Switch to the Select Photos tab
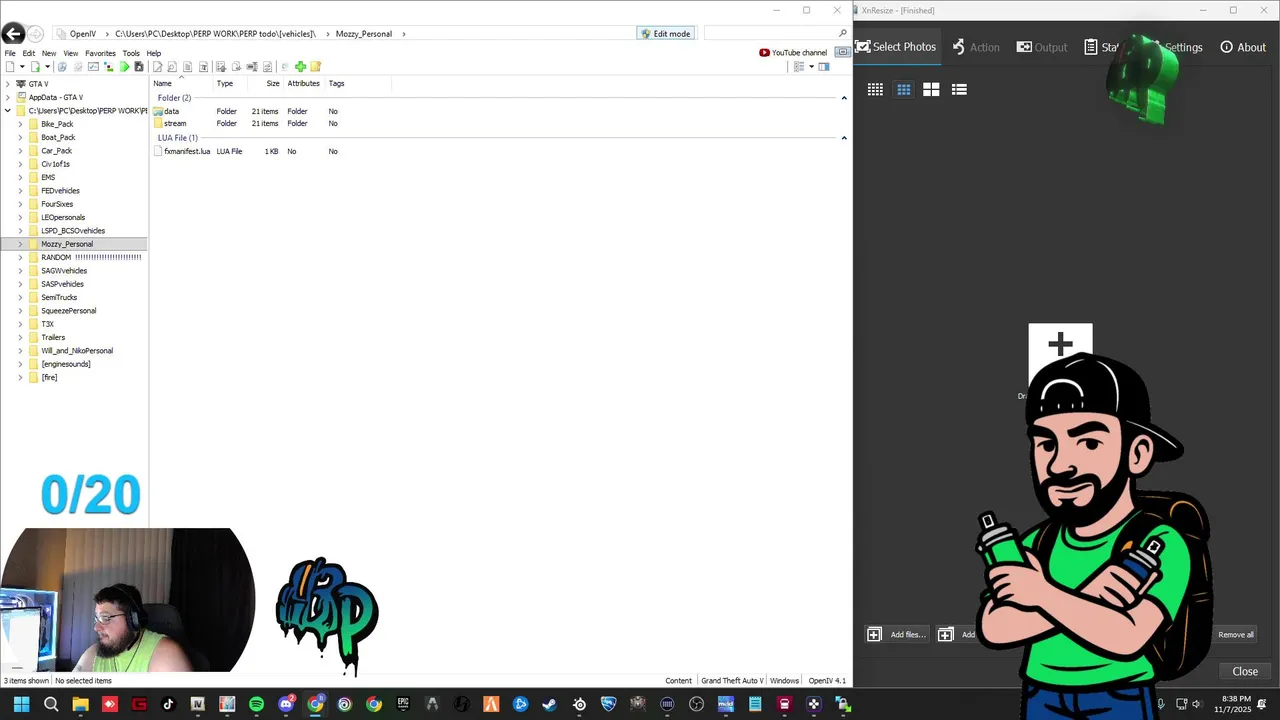1280x720 pixels. (895, 47)
